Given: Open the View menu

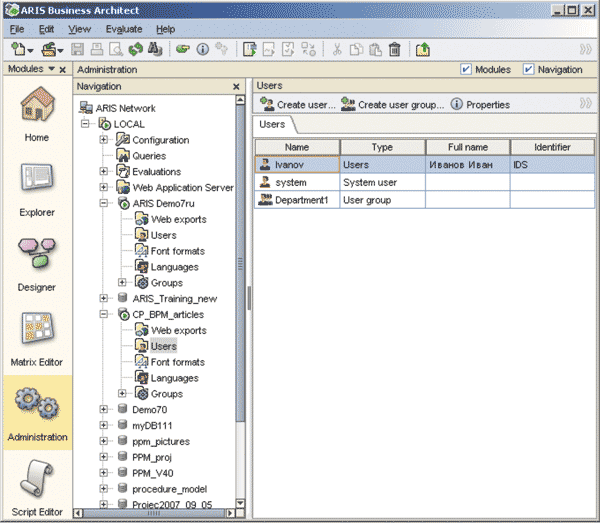Looking at the screenshot, I should pyautogui.click(x=80, y=29).
